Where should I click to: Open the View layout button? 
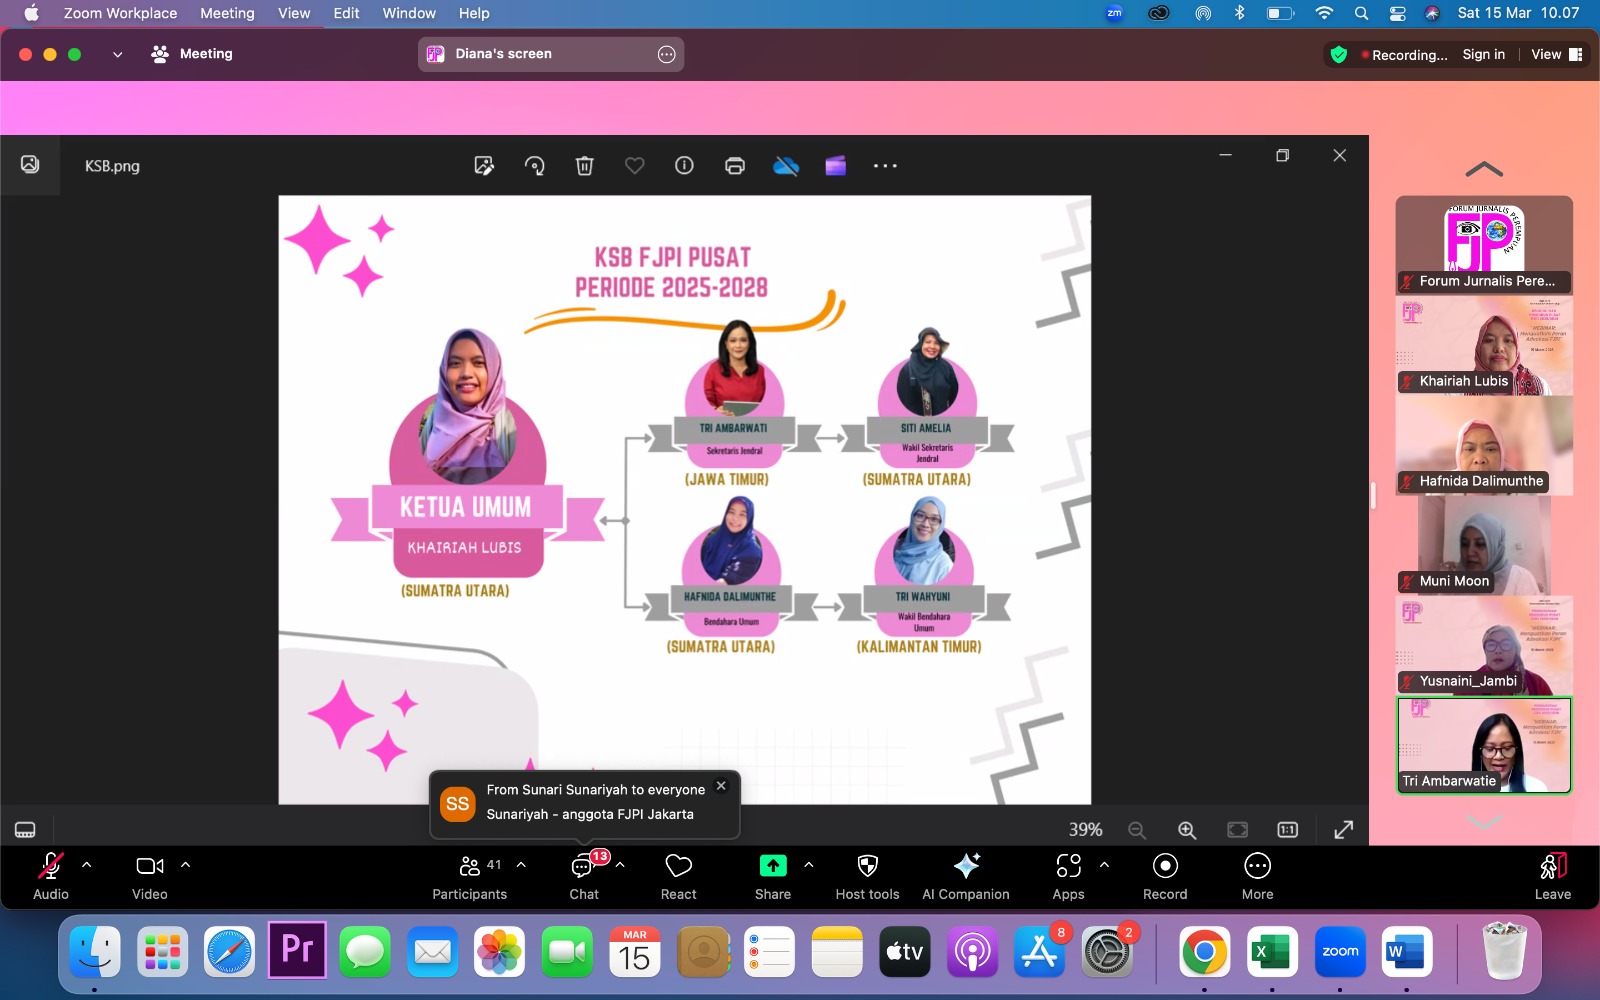(1556, 54)
